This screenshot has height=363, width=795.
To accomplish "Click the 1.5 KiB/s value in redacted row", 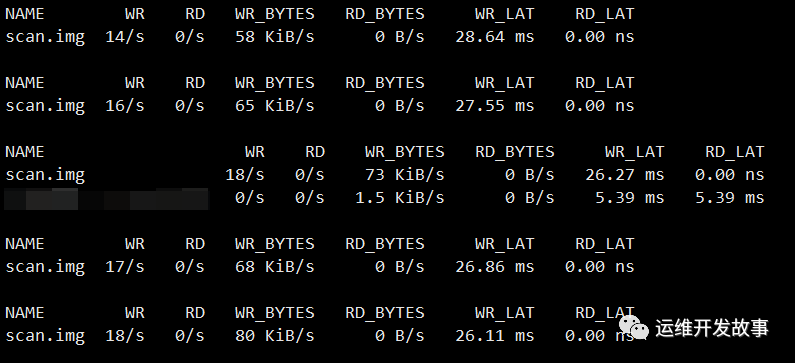I will [400, 198].
